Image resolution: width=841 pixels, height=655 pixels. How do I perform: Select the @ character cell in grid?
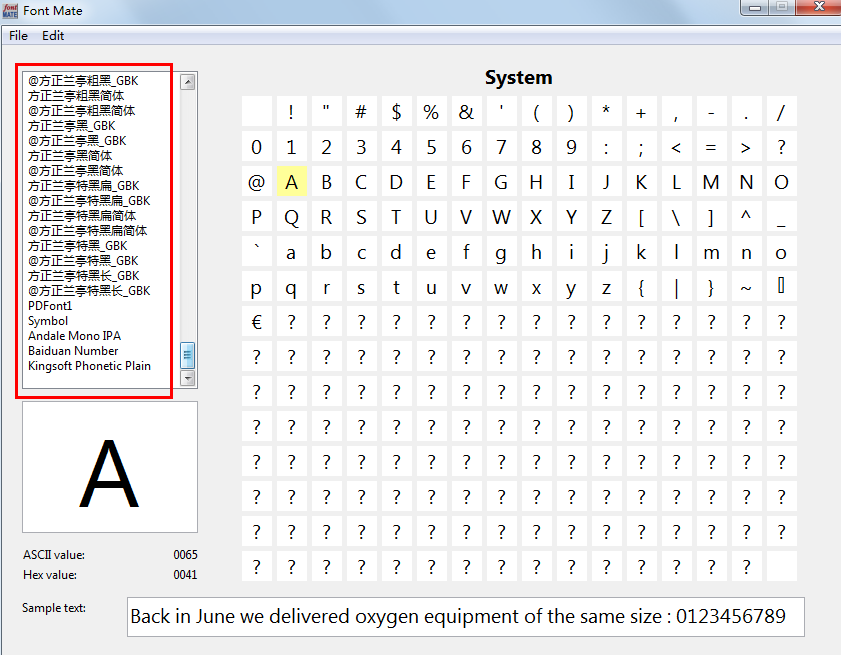tap(256, 182)
